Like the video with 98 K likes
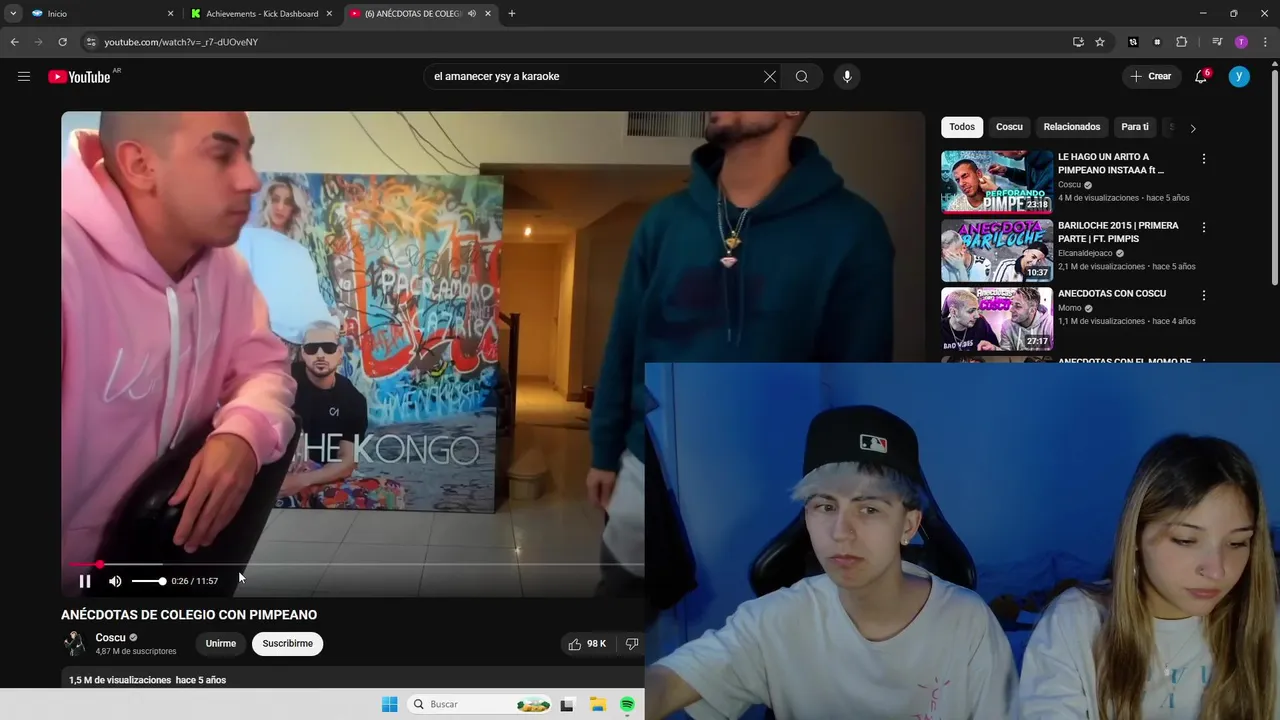1280x720 pixels. coord(587,644)
